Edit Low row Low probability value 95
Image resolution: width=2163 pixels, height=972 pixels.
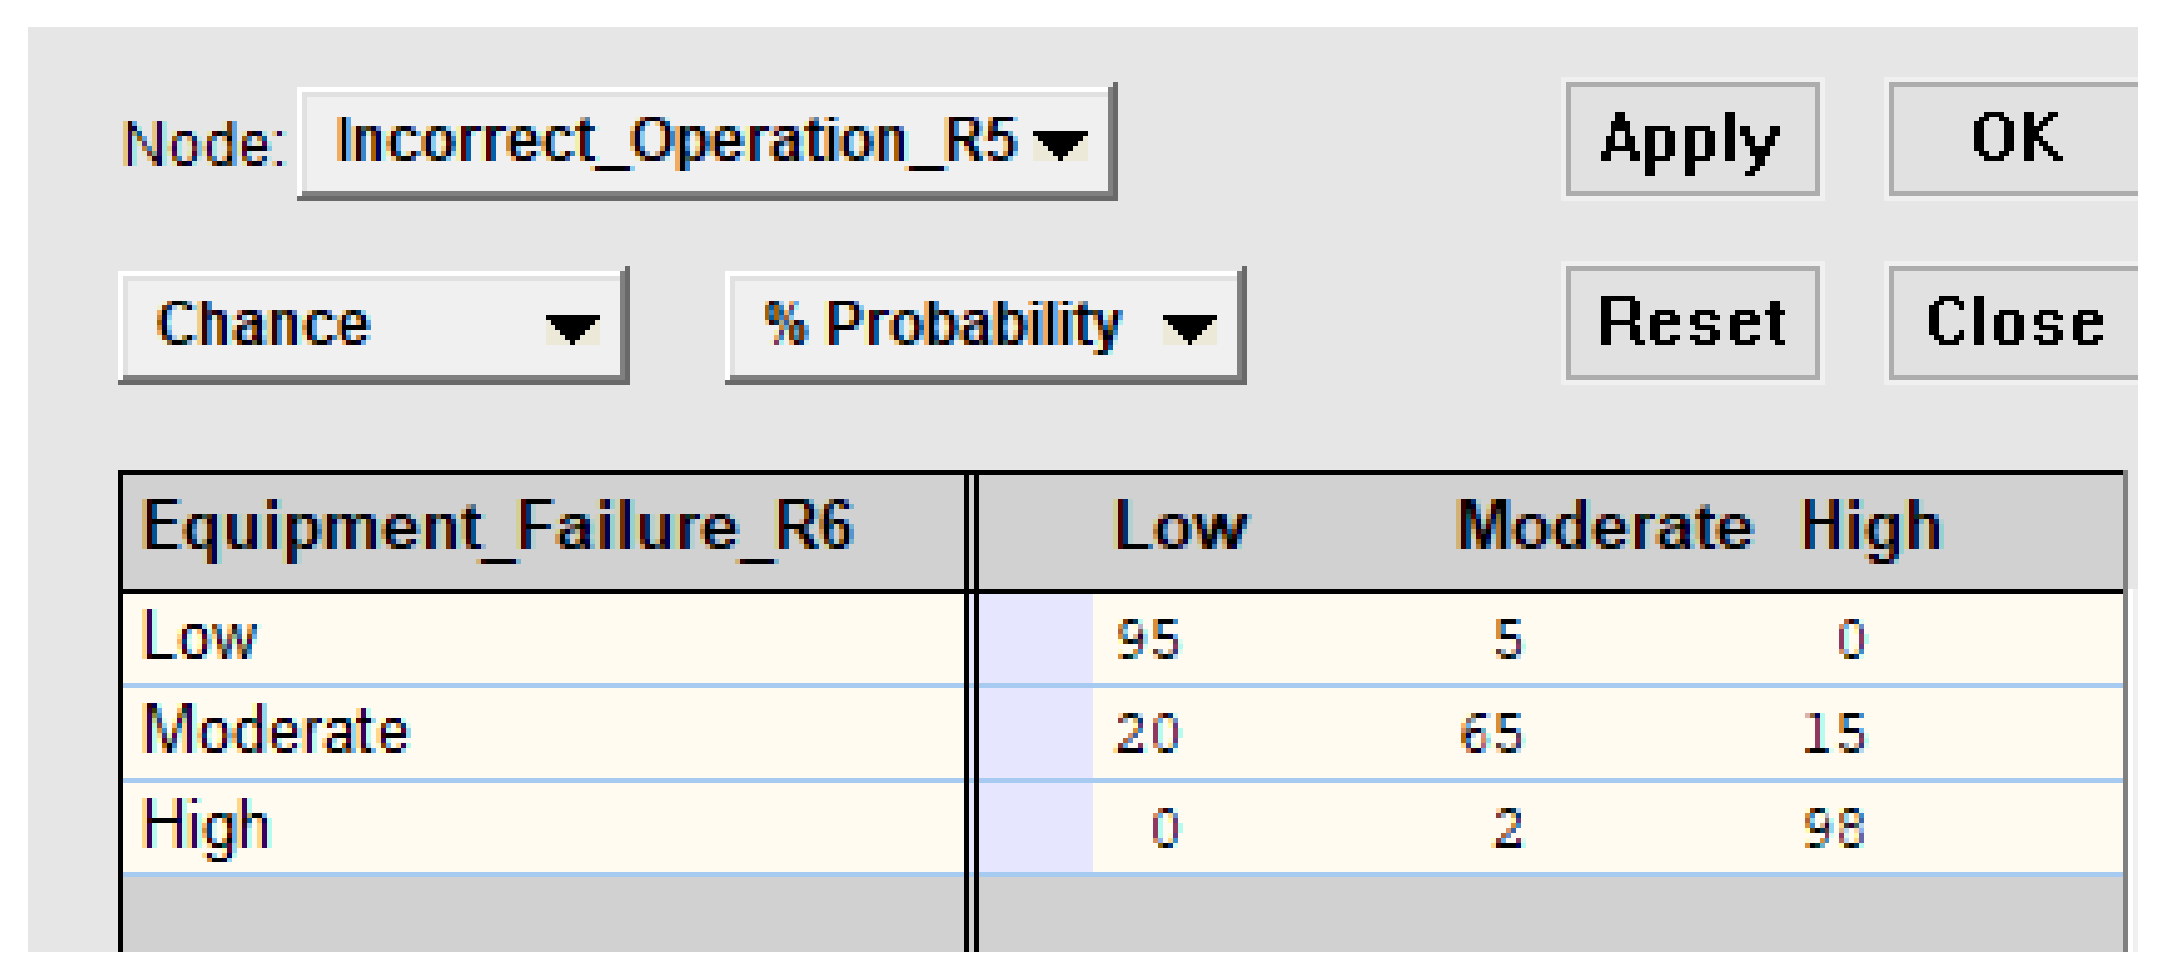click(x=1148, y=639)
